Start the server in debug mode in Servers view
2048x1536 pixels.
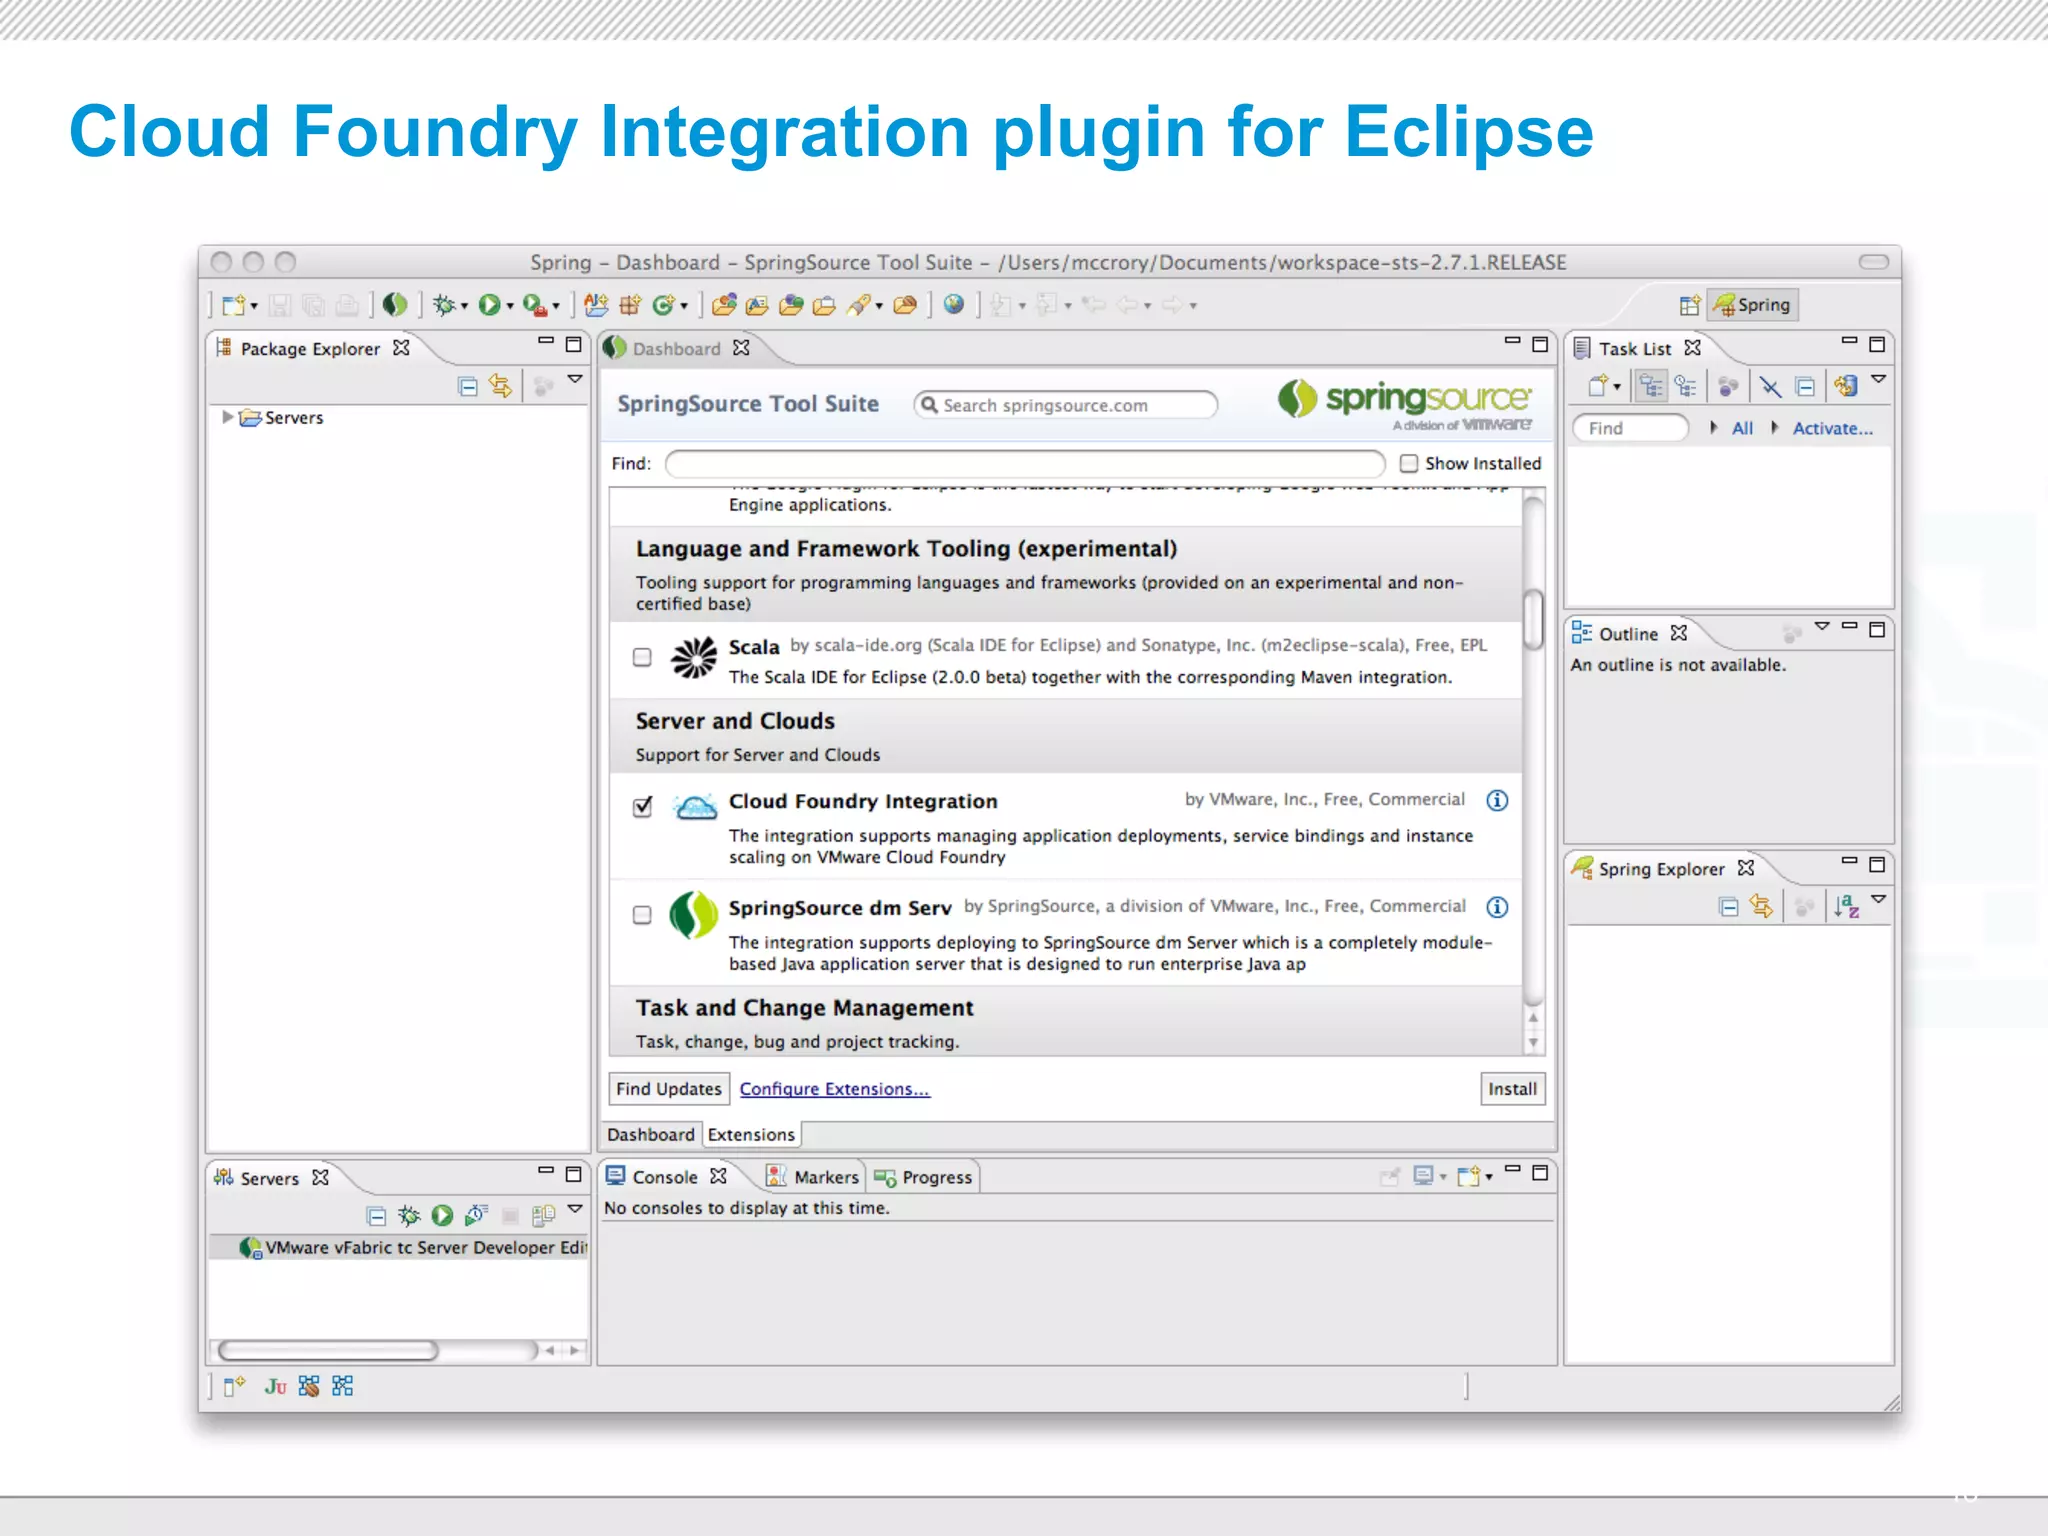pos(409,1215)
